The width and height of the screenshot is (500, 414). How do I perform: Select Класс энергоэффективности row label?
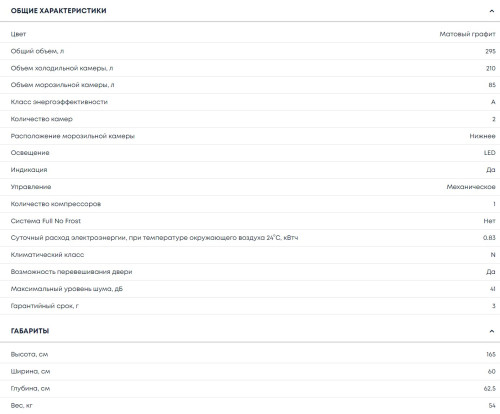point(59,102)
